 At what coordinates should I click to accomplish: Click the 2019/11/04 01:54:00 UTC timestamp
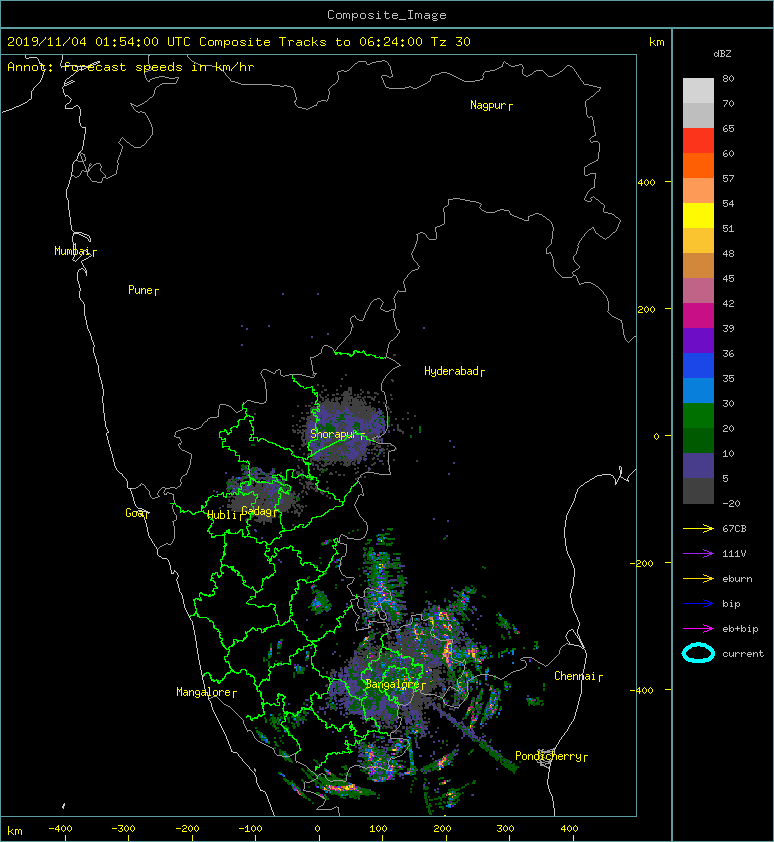click(99, 41)
